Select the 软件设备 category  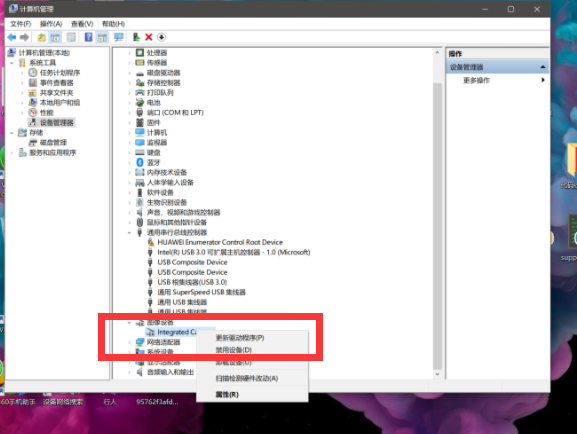coord(160,192)
